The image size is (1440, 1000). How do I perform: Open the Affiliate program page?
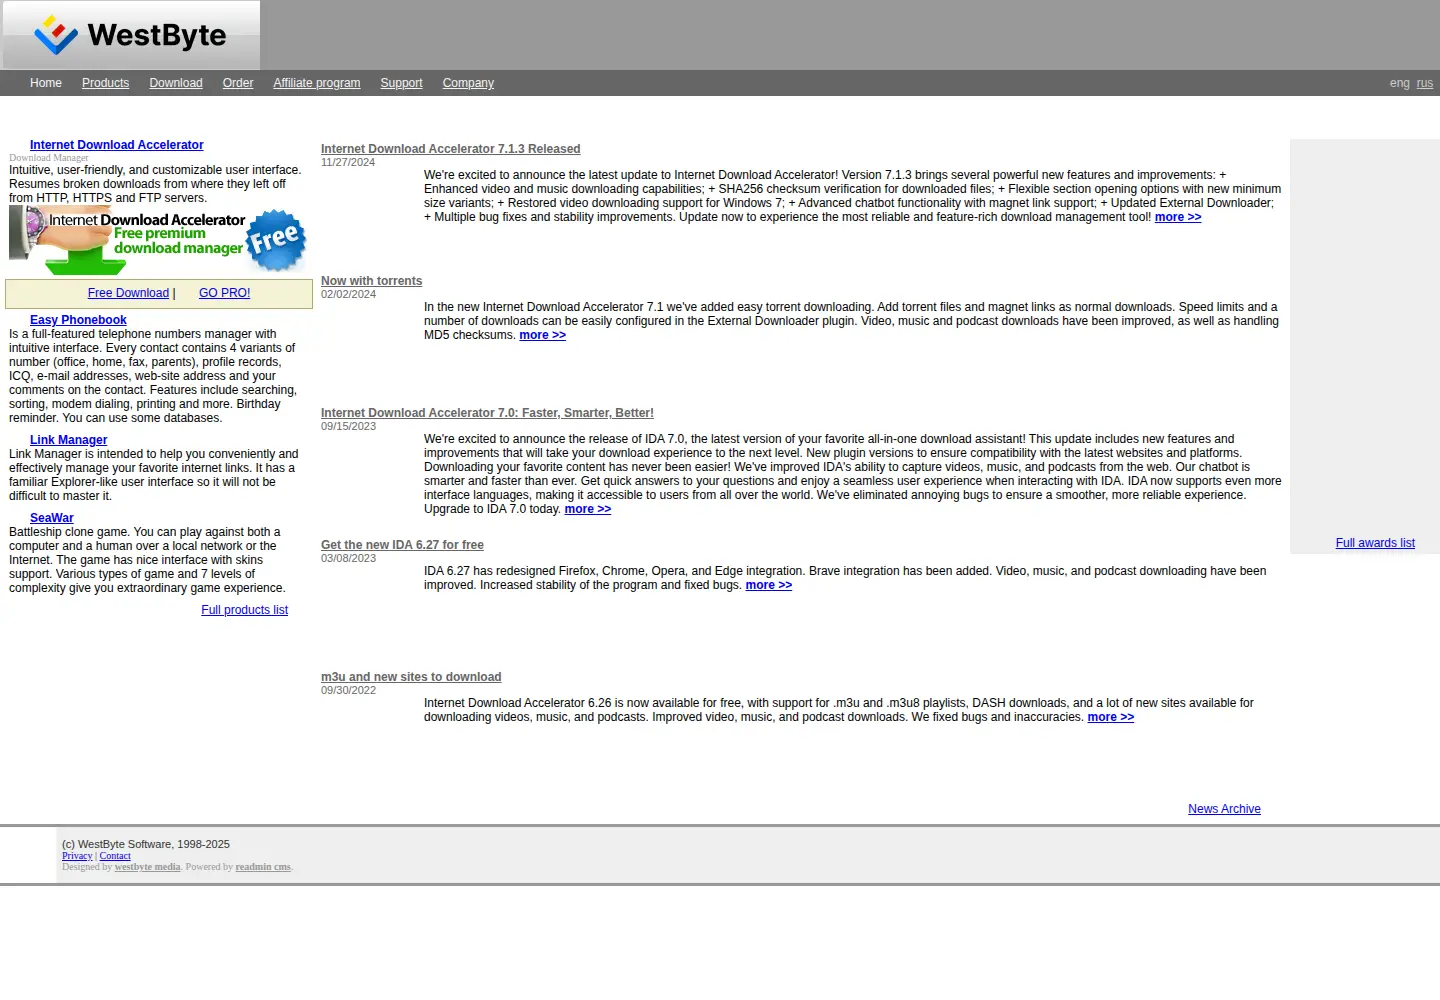tap(317, 83)
